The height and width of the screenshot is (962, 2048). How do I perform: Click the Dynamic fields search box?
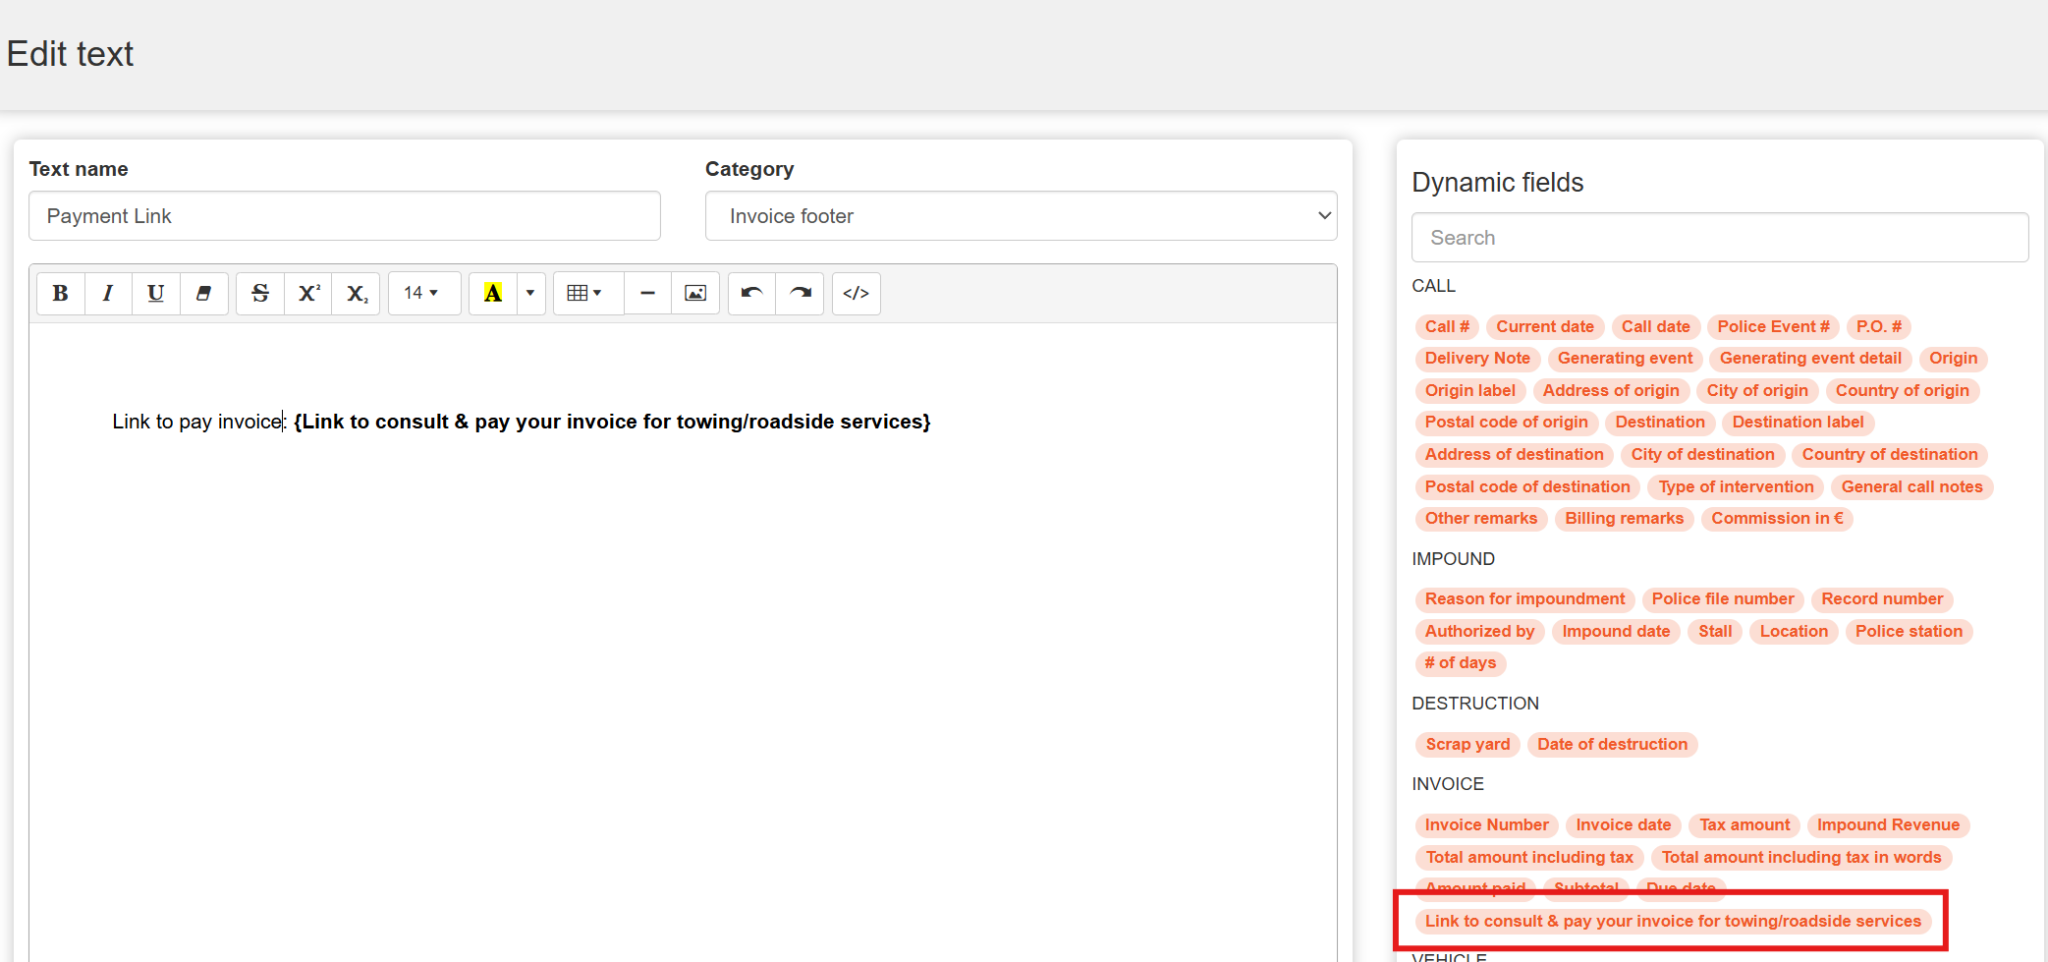pyautogui.click(x=1719, y=238)
